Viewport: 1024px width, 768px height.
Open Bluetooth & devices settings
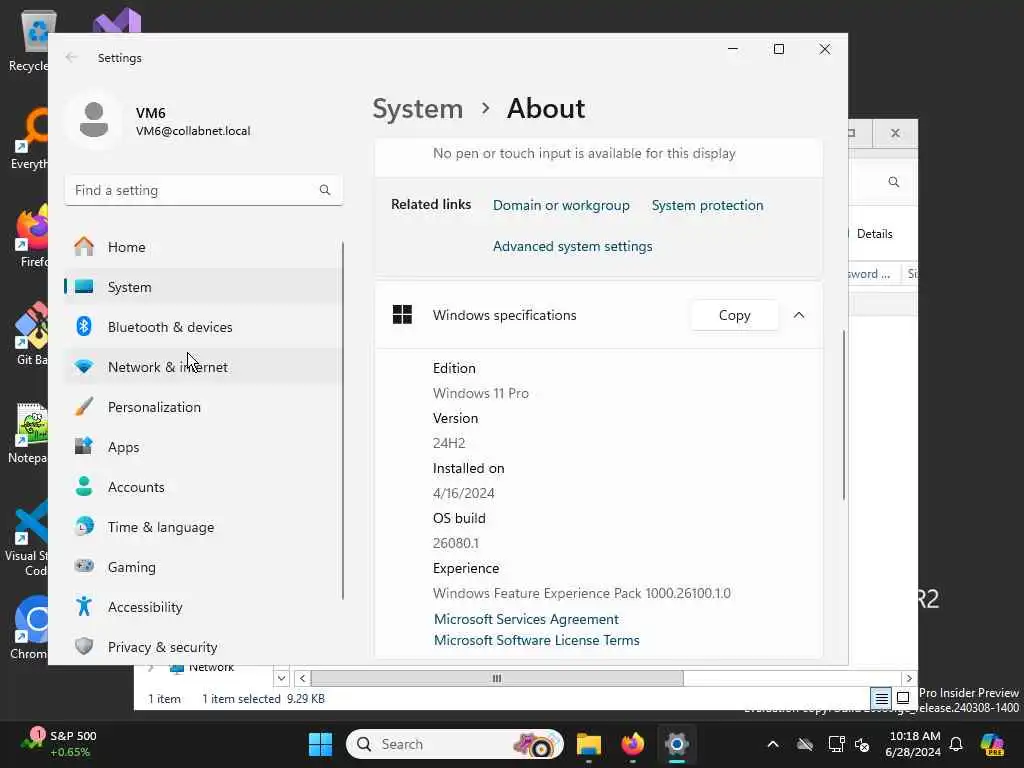coord(202,327)
